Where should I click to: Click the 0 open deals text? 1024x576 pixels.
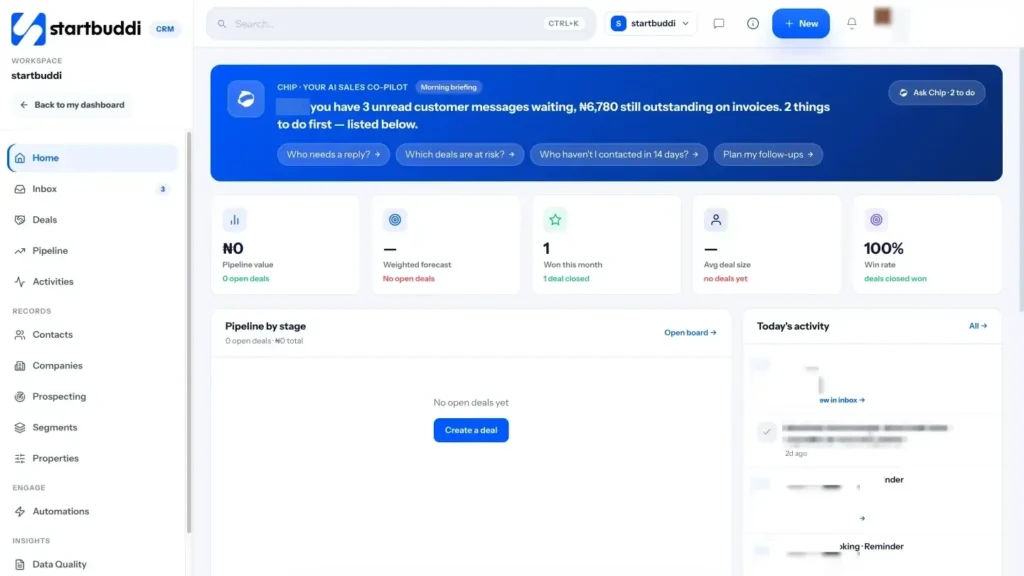[246, 279]
